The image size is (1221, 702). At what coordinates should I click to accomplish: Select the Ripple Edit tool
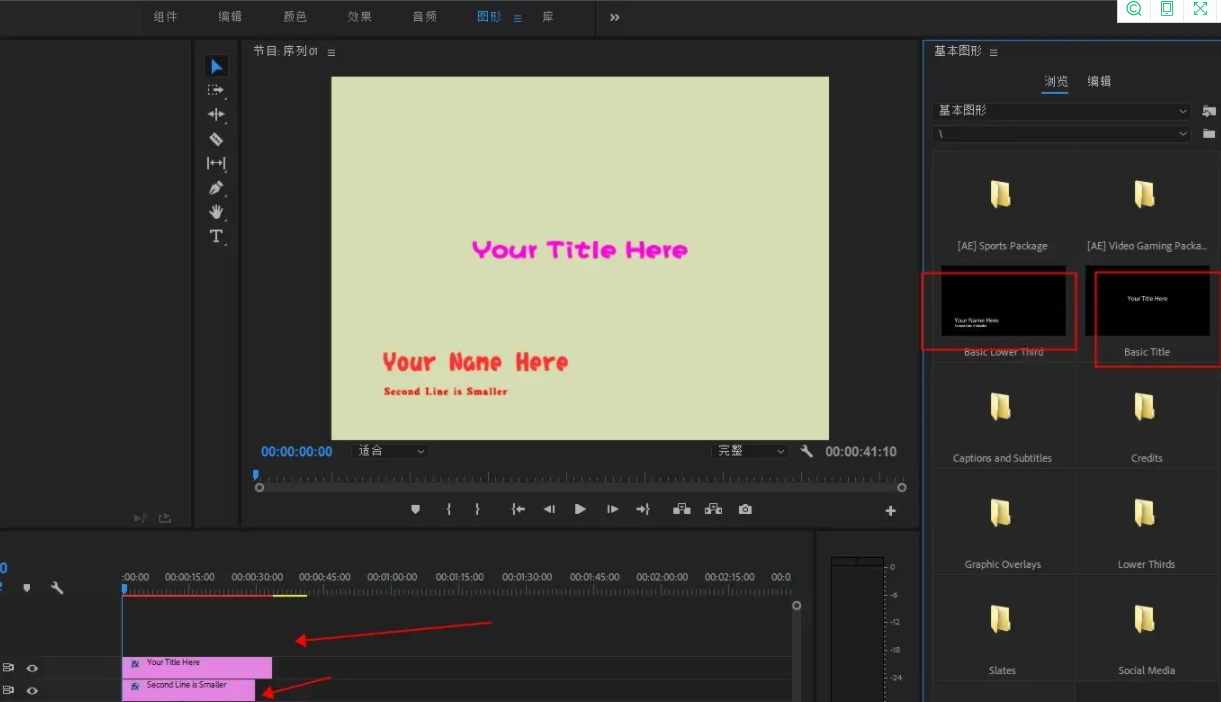point(216,115)
